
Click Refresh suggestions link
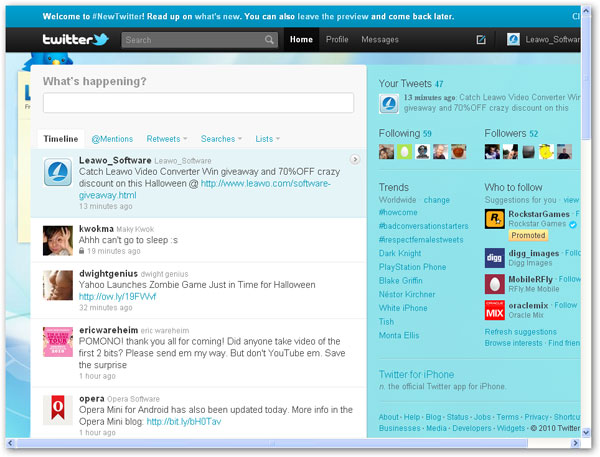520,332
